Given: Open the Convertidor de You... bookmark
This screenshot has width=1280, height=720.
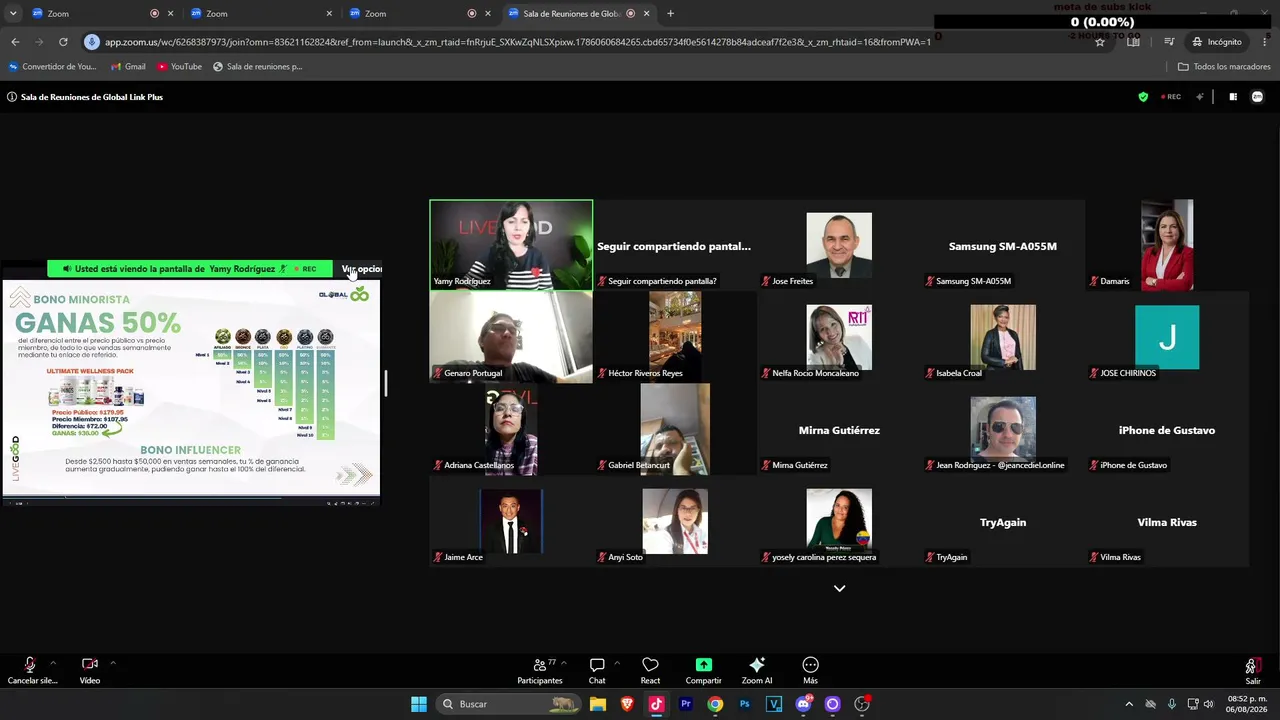Looking at the screenshot, I should click(53, 67).
